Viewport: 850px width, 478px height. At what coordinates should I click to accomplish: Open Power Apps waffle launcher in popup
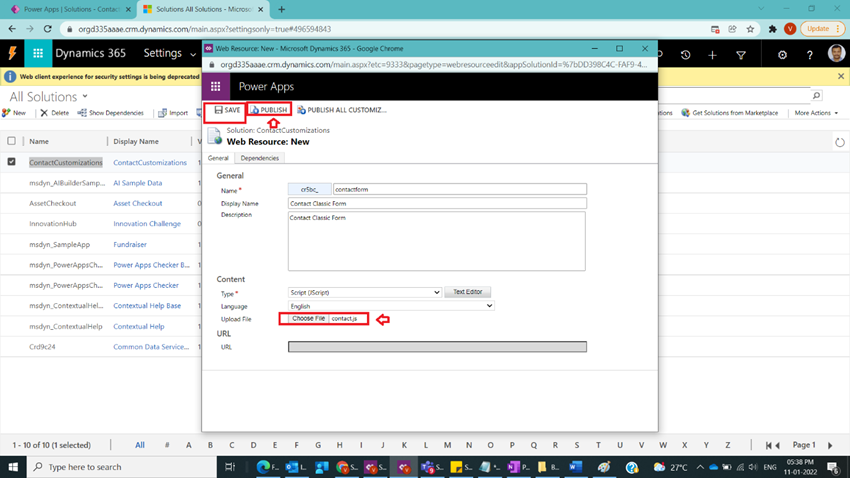click(216, 87)
